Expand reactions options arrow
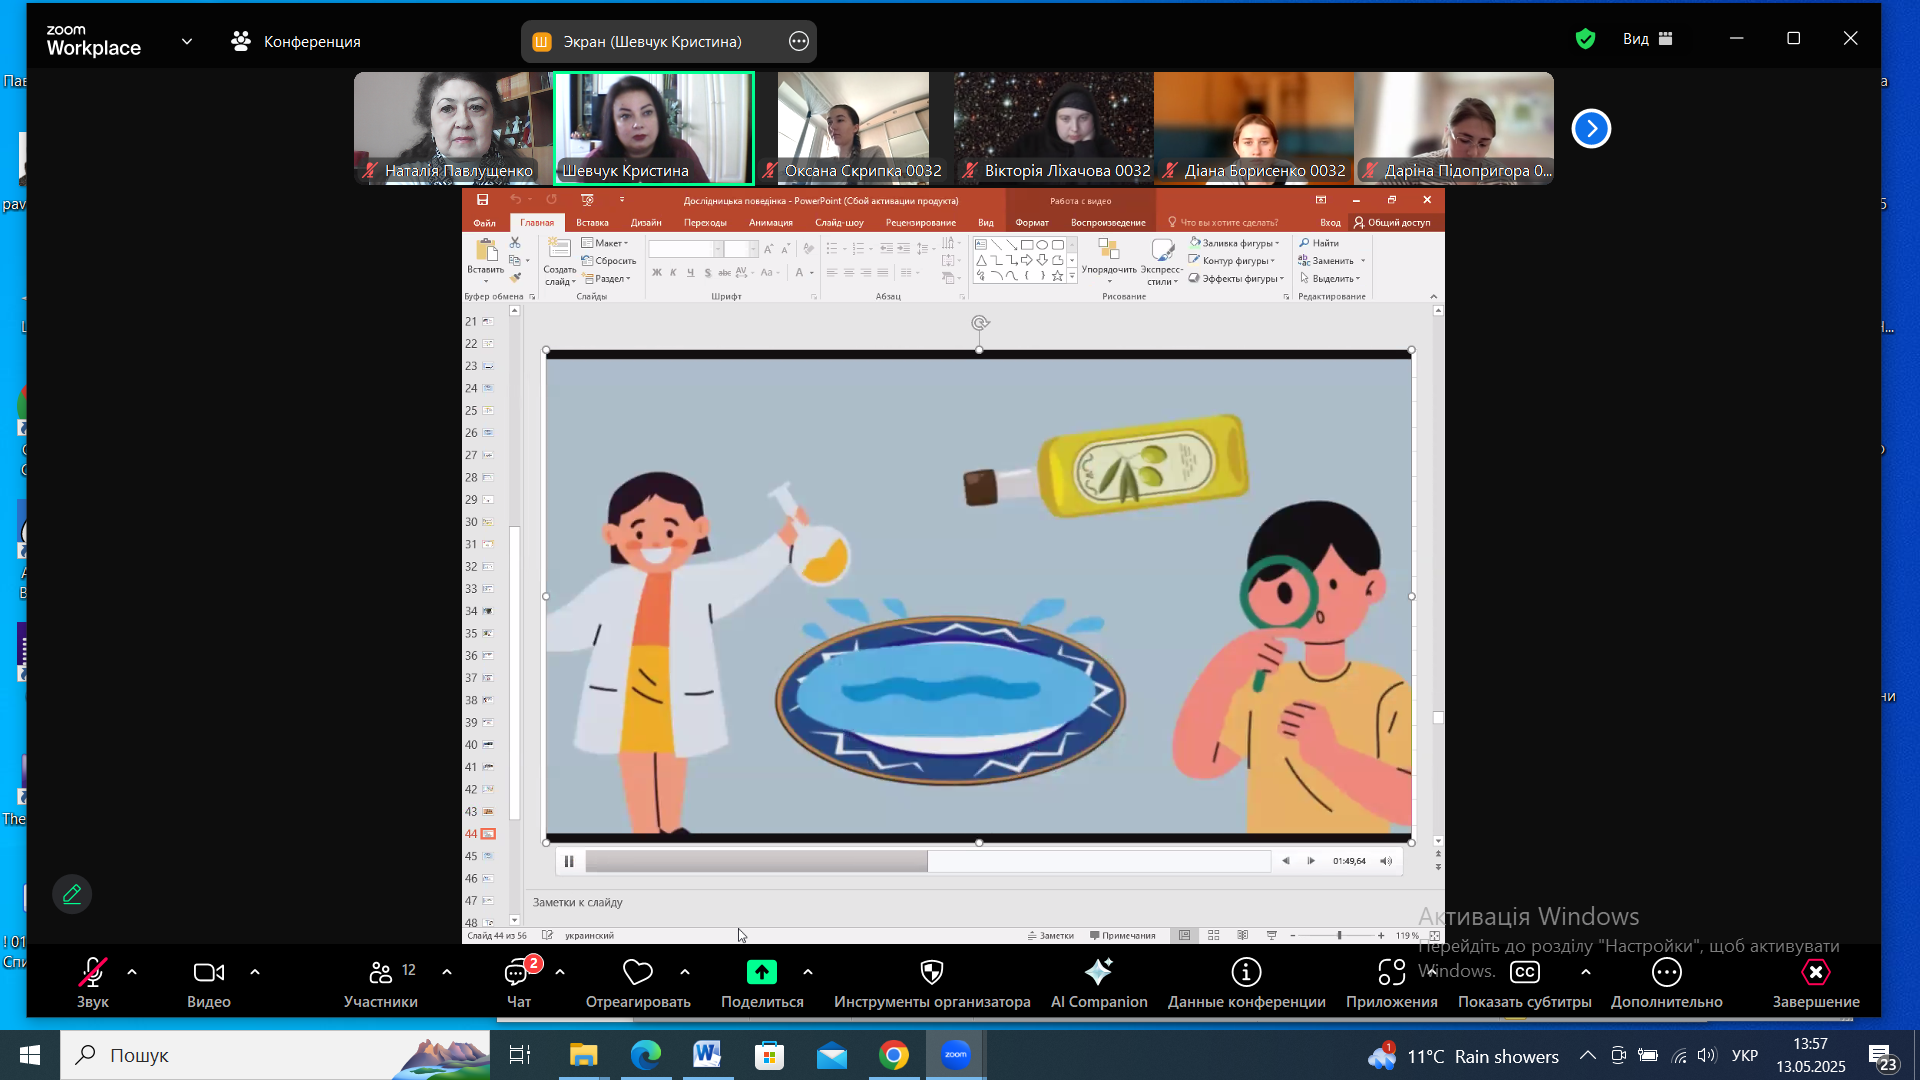The height and width of the screenshot is (1080, 1920). 685,972
